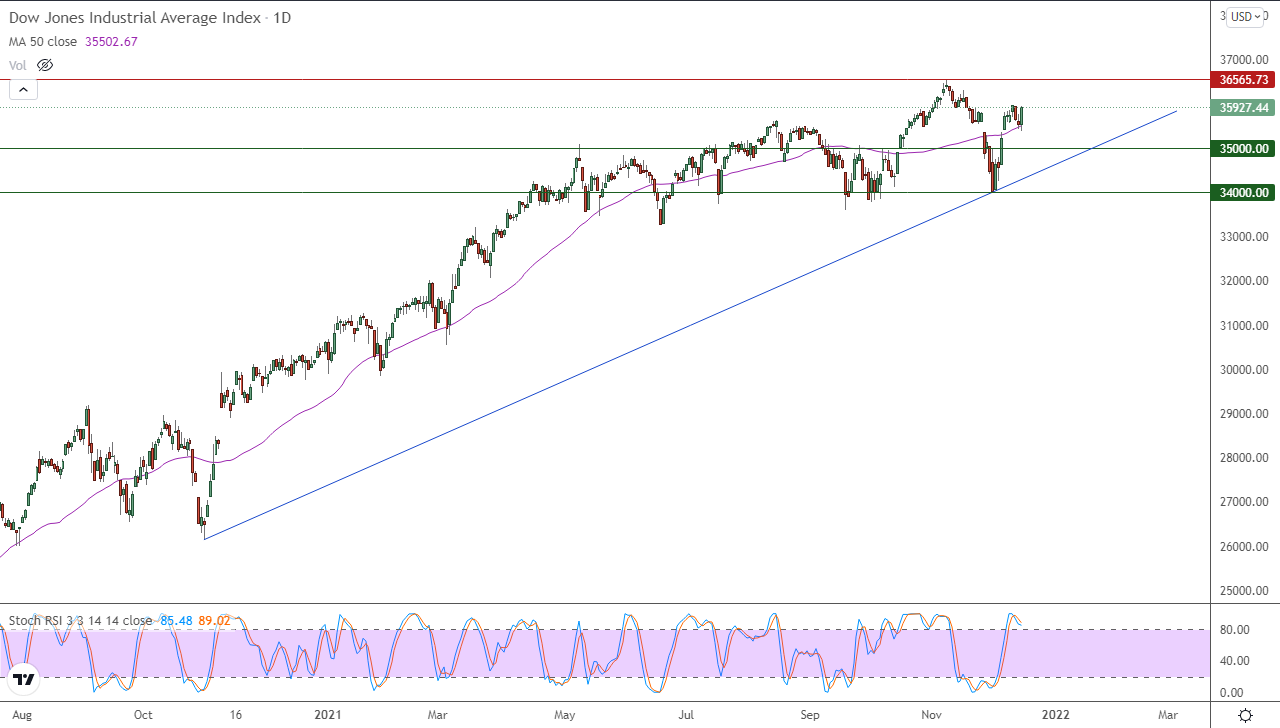
Task: Click the Stoch RSI value 85.48
Action: (x=175, y=621)
